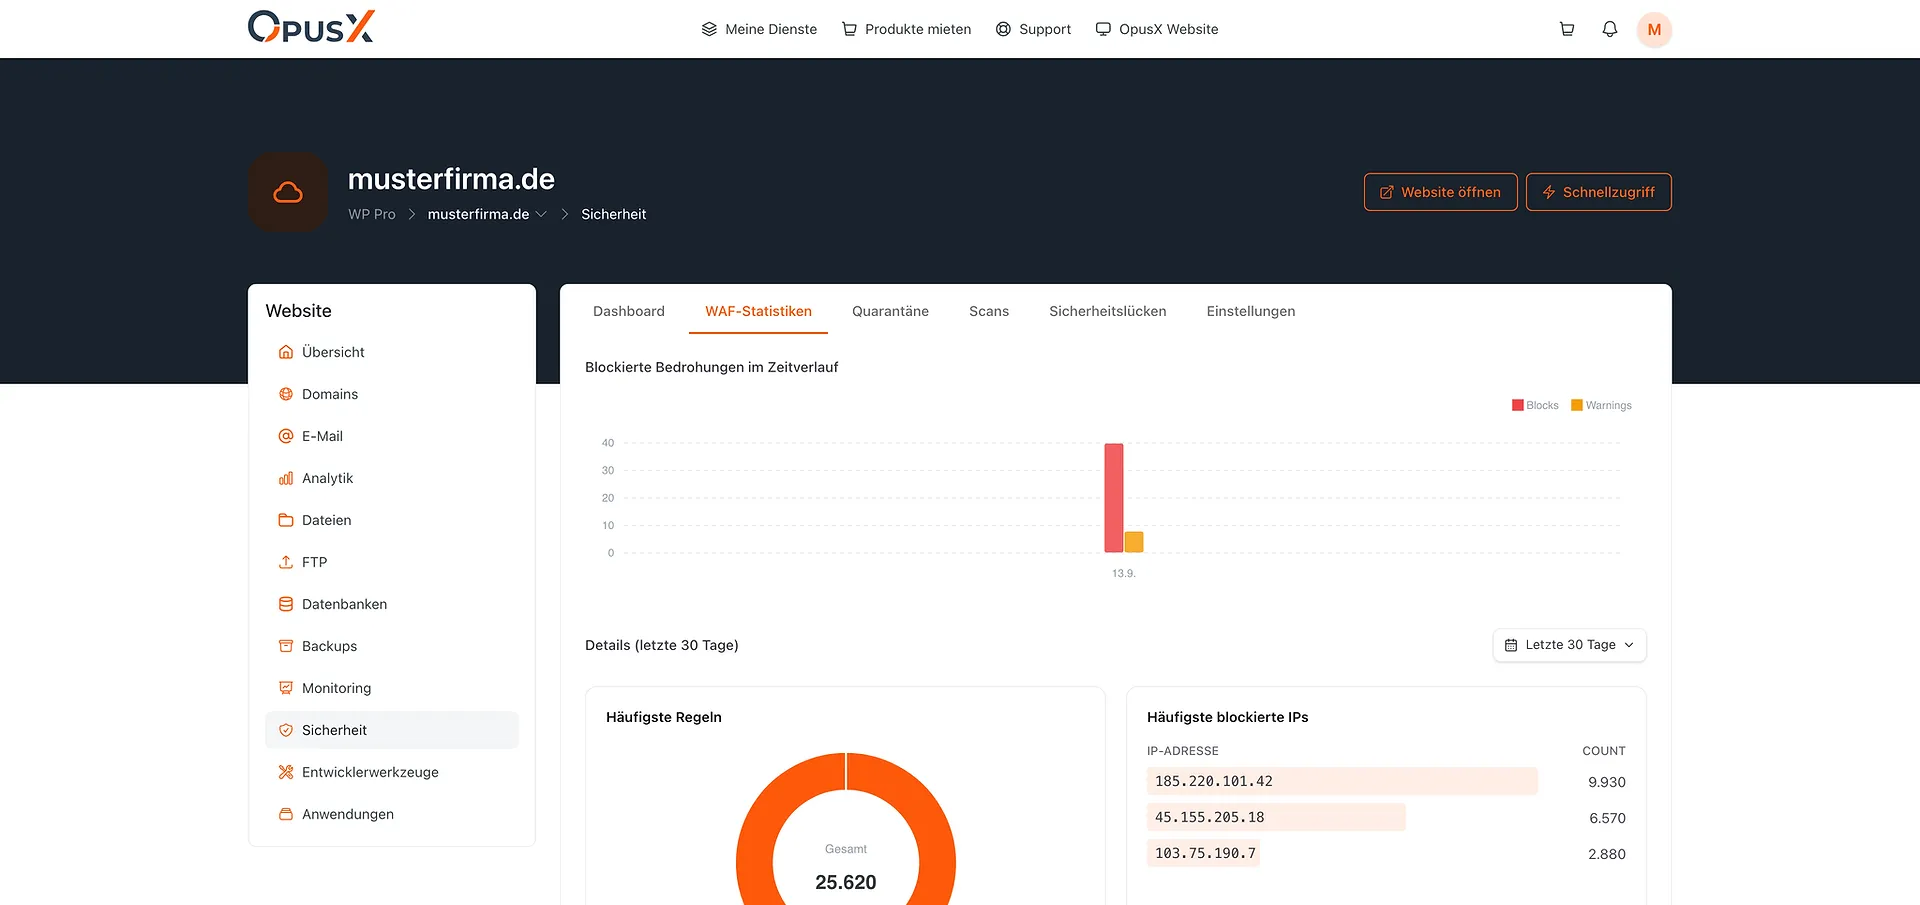Click the Website öffnen button
Image resolution: width=1920 pixels, height=905 pixels.
[x=1440, y=192]
